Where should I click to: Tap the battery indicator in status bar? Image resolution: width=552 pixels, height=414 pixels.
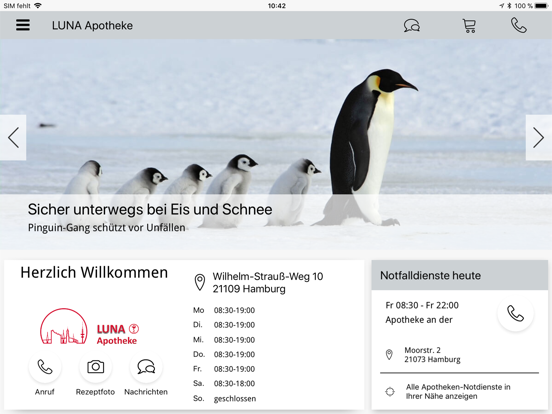pos(541,6)
